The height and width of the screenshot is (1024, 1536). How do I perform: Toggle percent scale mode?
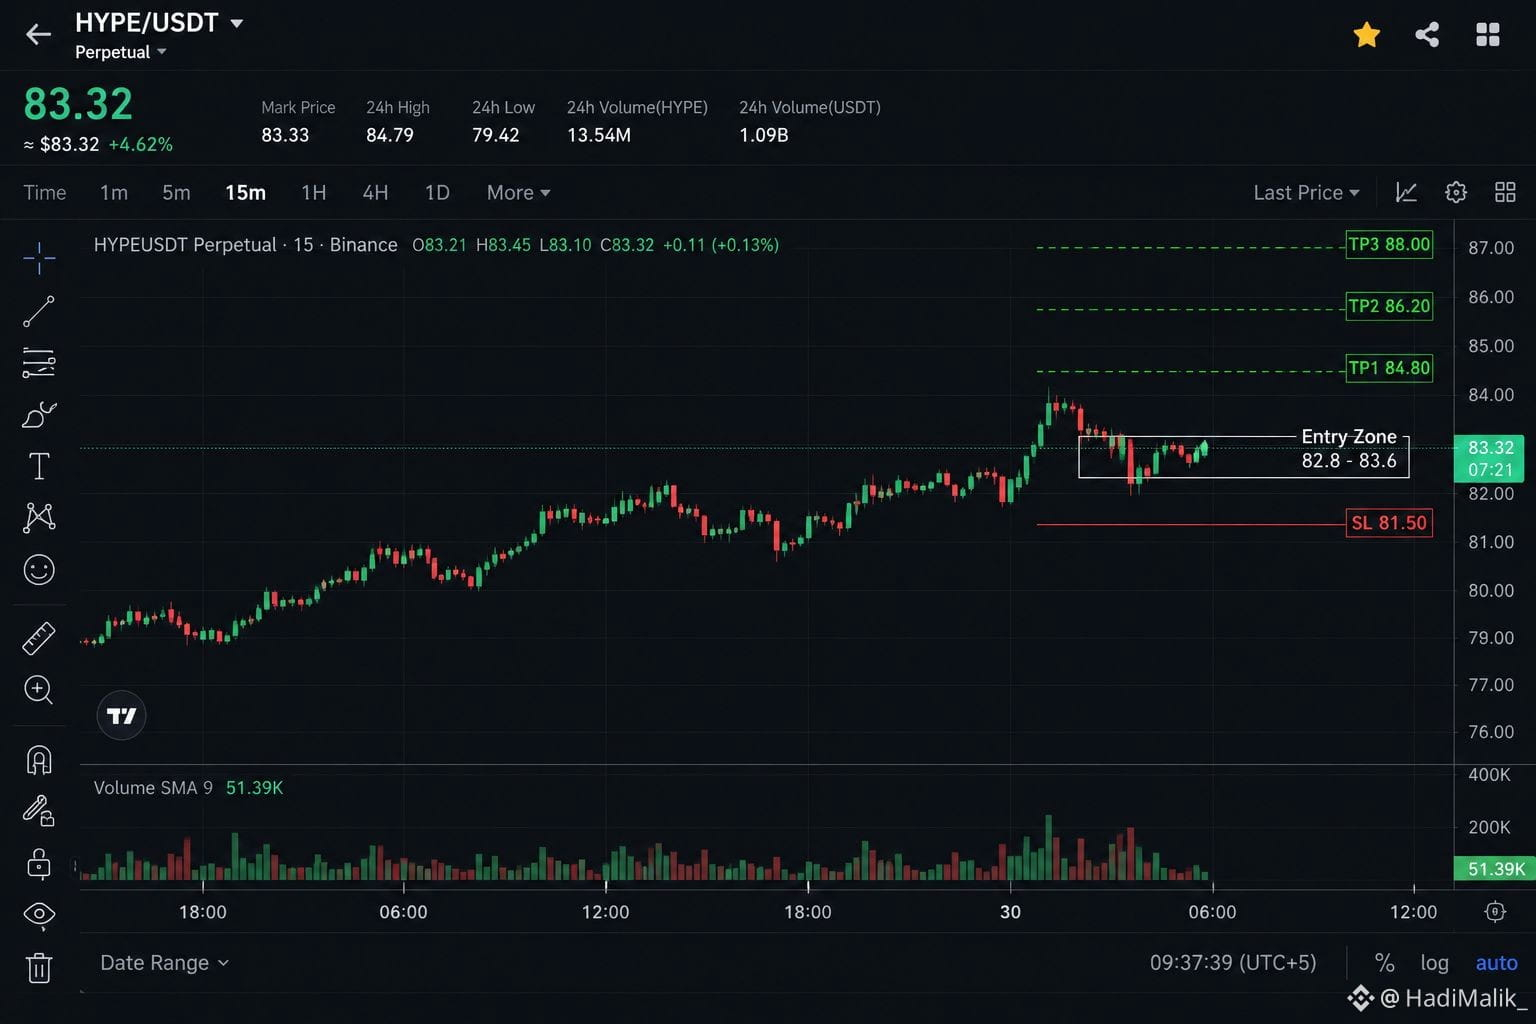(1384, 963)
